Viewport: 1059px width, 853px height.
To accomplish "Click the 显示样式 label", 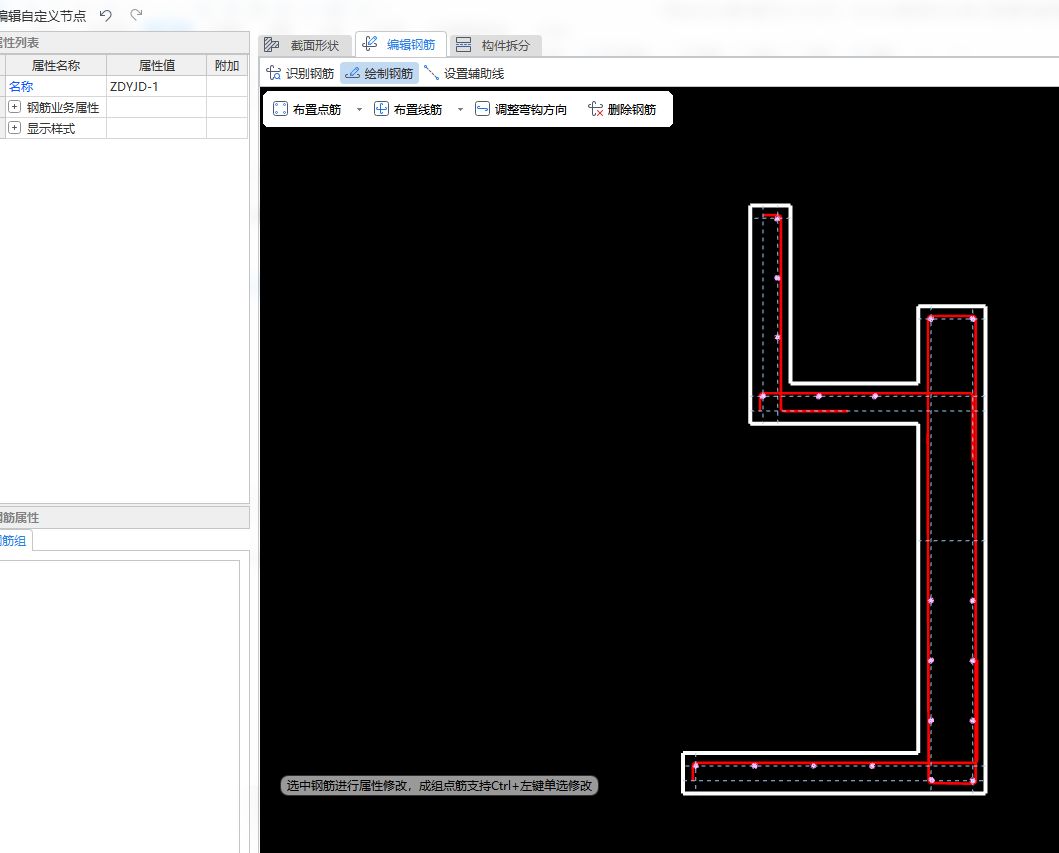I will [51, 128].
